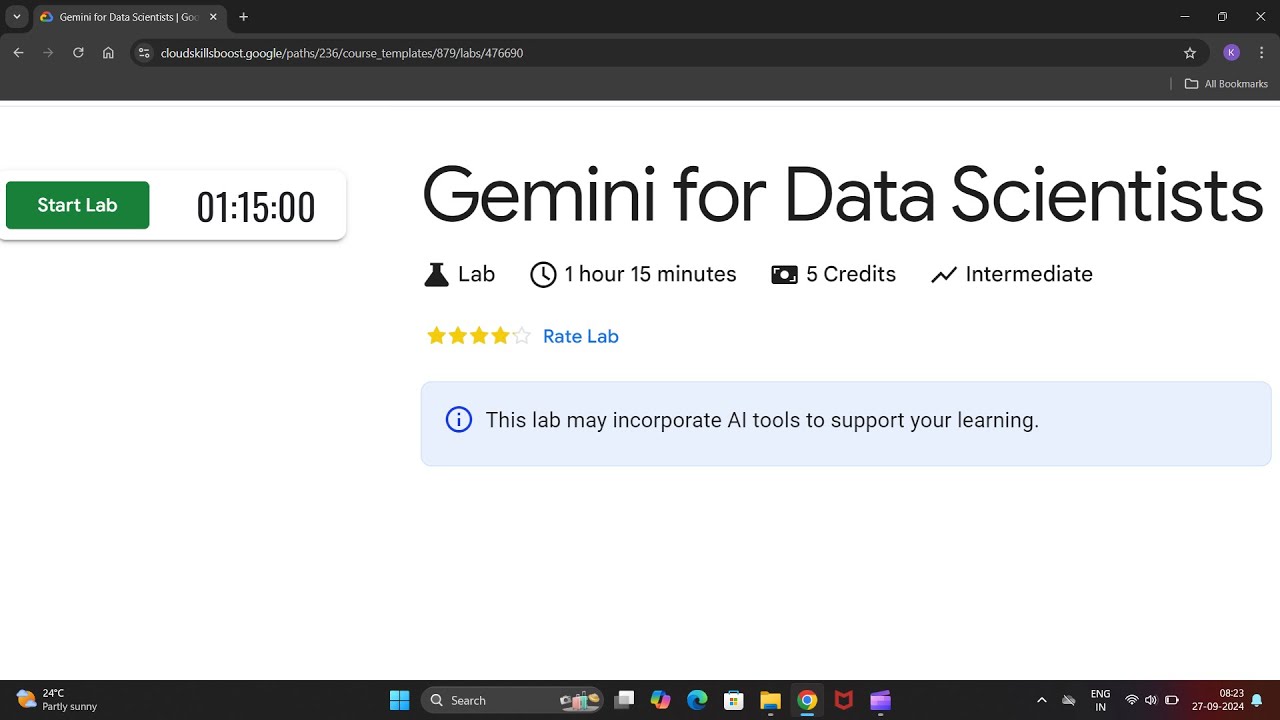The height and width of the screenshot is (720, 1280).
Task: Click the '5 Credits' label
Action: pos(851,274)
